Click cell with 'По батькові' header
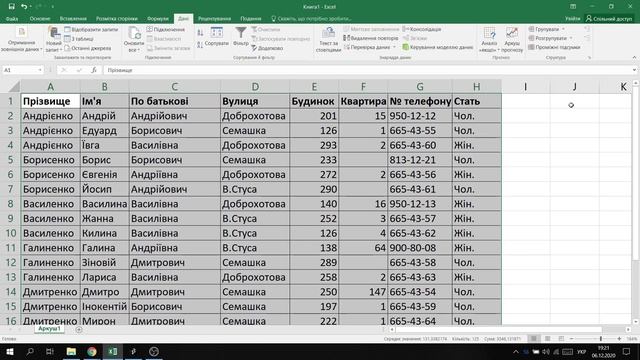The height and width of the screenshot is (360, 640). point(175,101)
